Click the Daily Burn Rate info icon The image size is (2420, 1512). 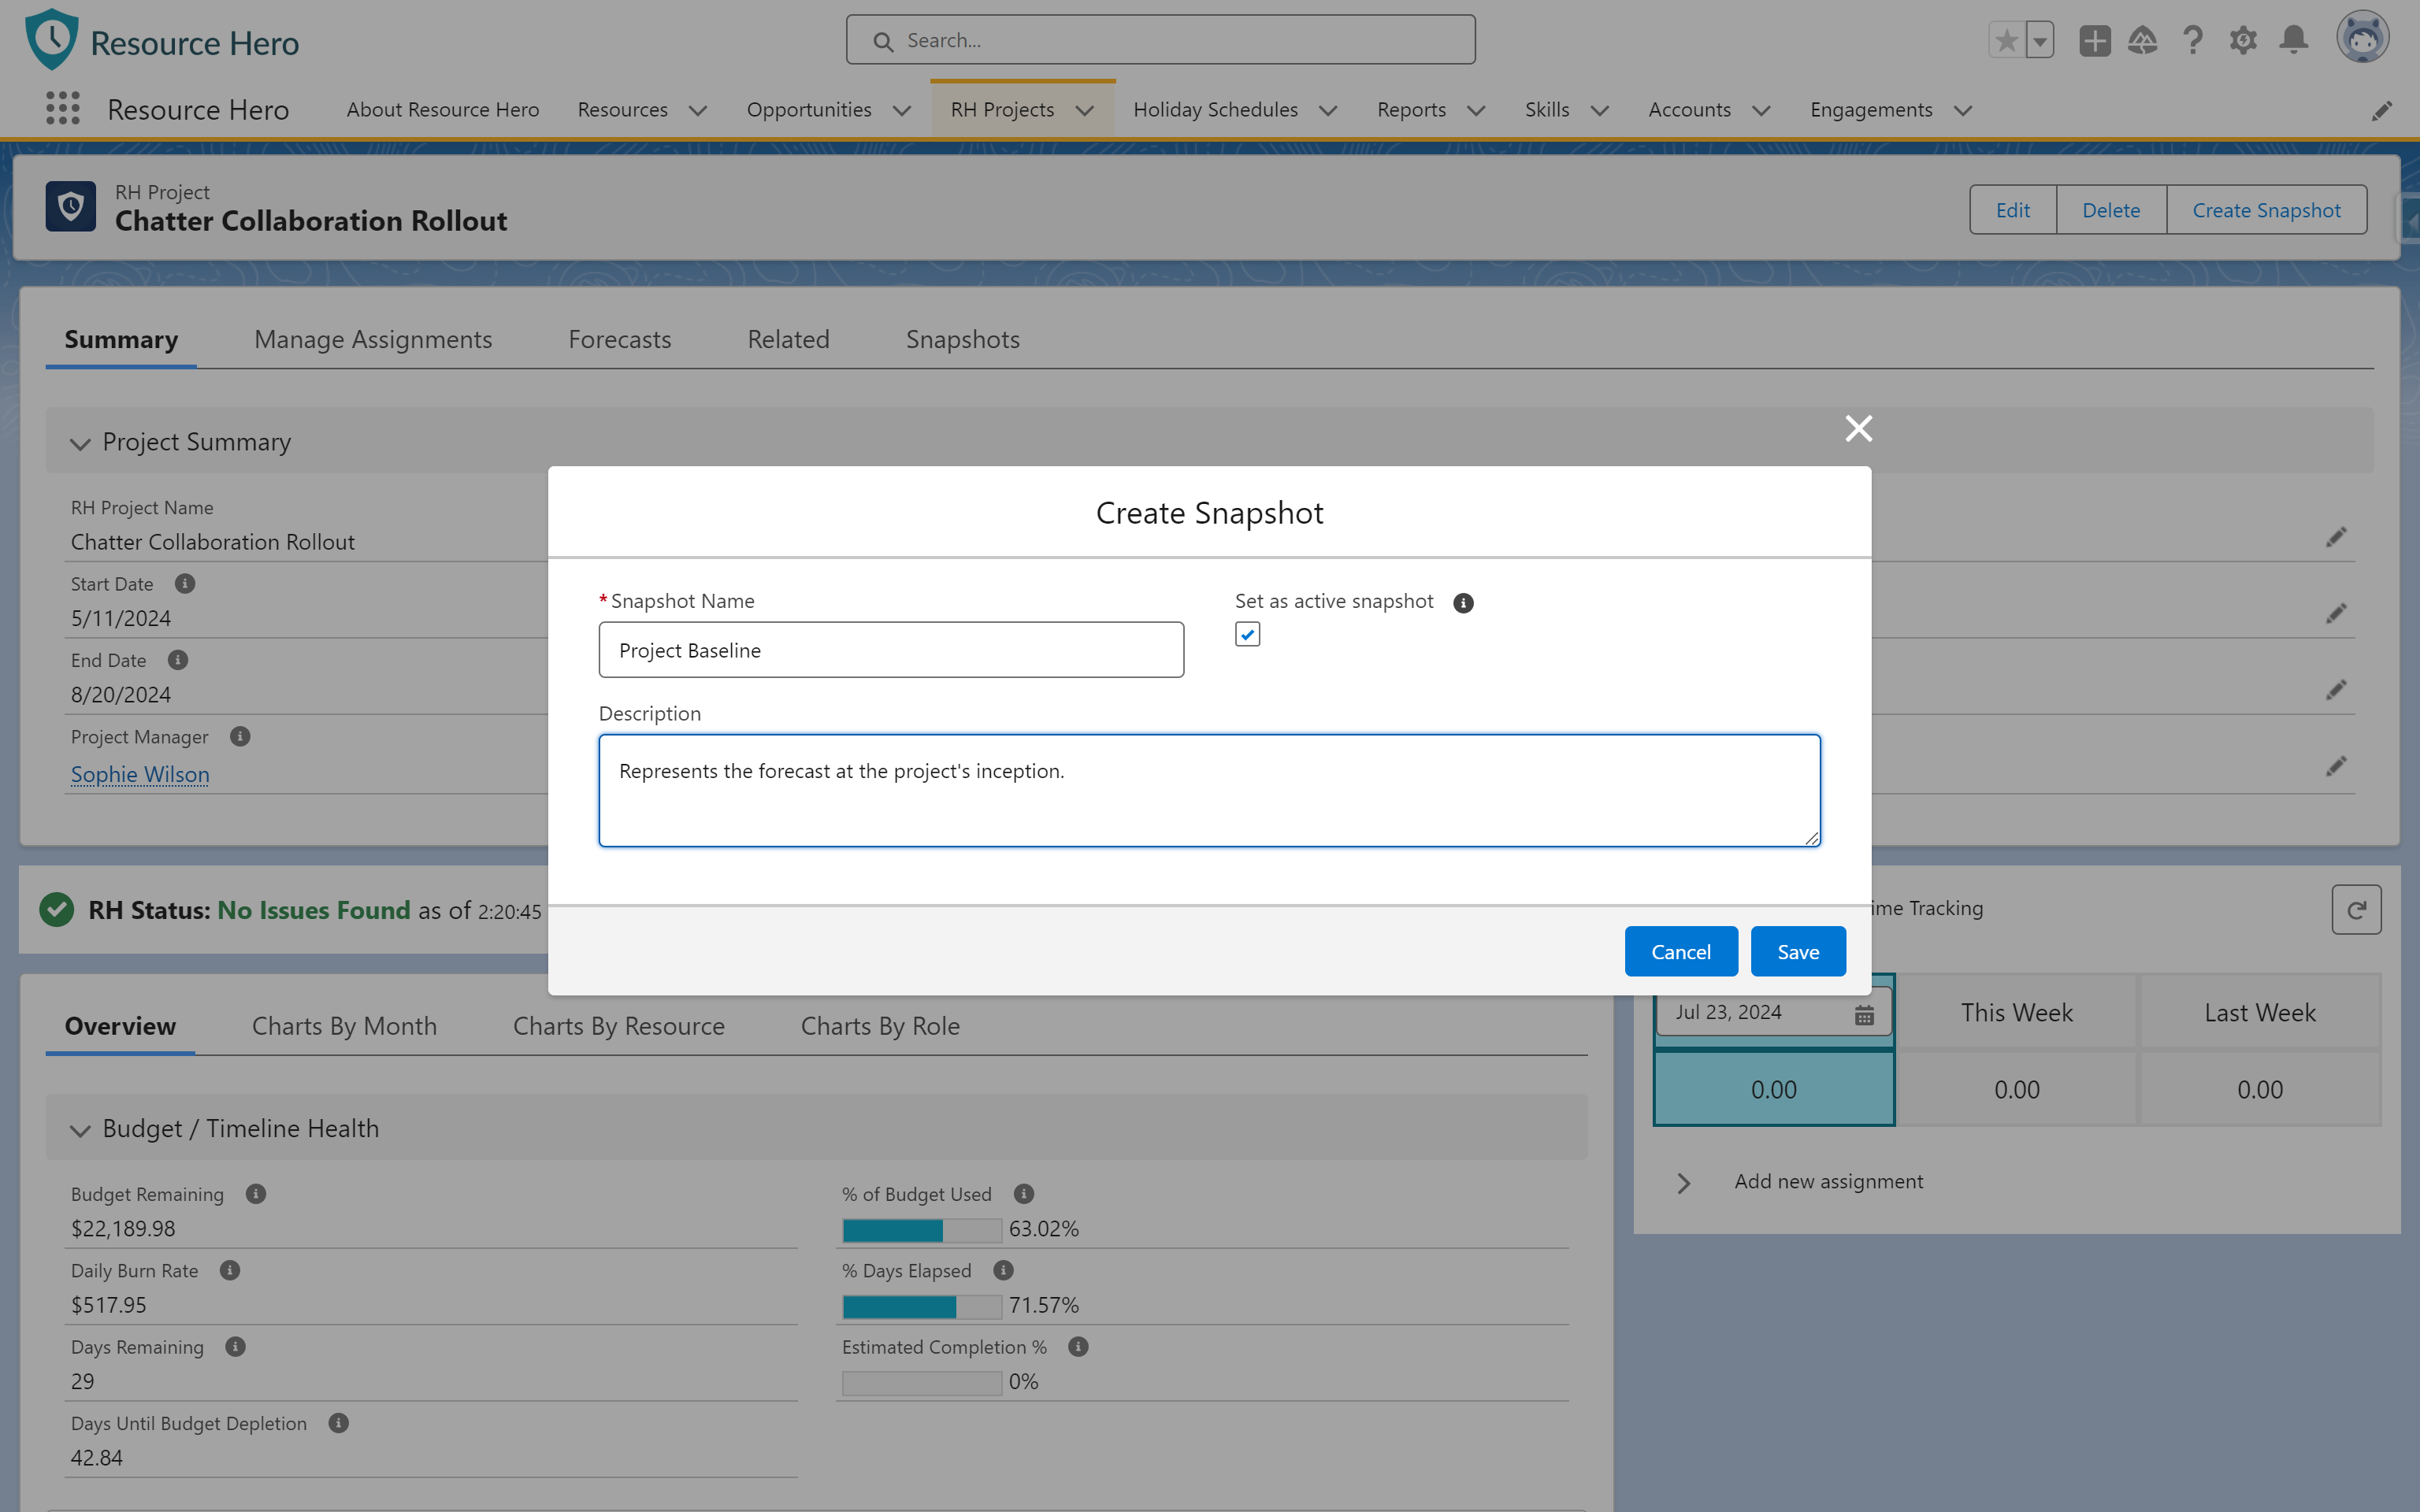[230, 1270]
